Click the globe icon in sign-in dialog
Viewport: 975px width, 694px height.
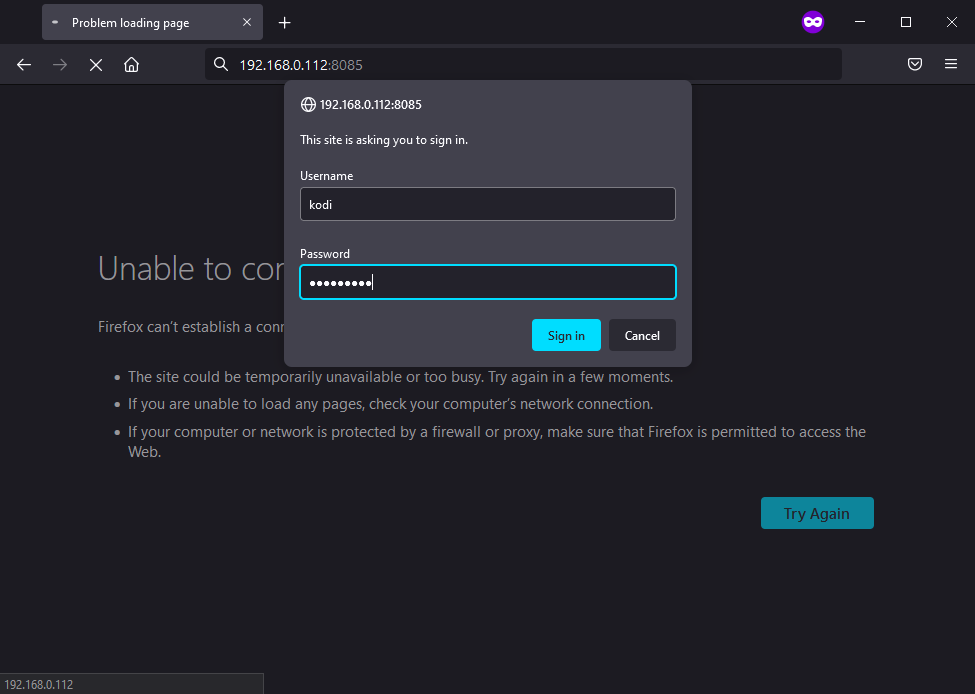click(x=308, y=104)
